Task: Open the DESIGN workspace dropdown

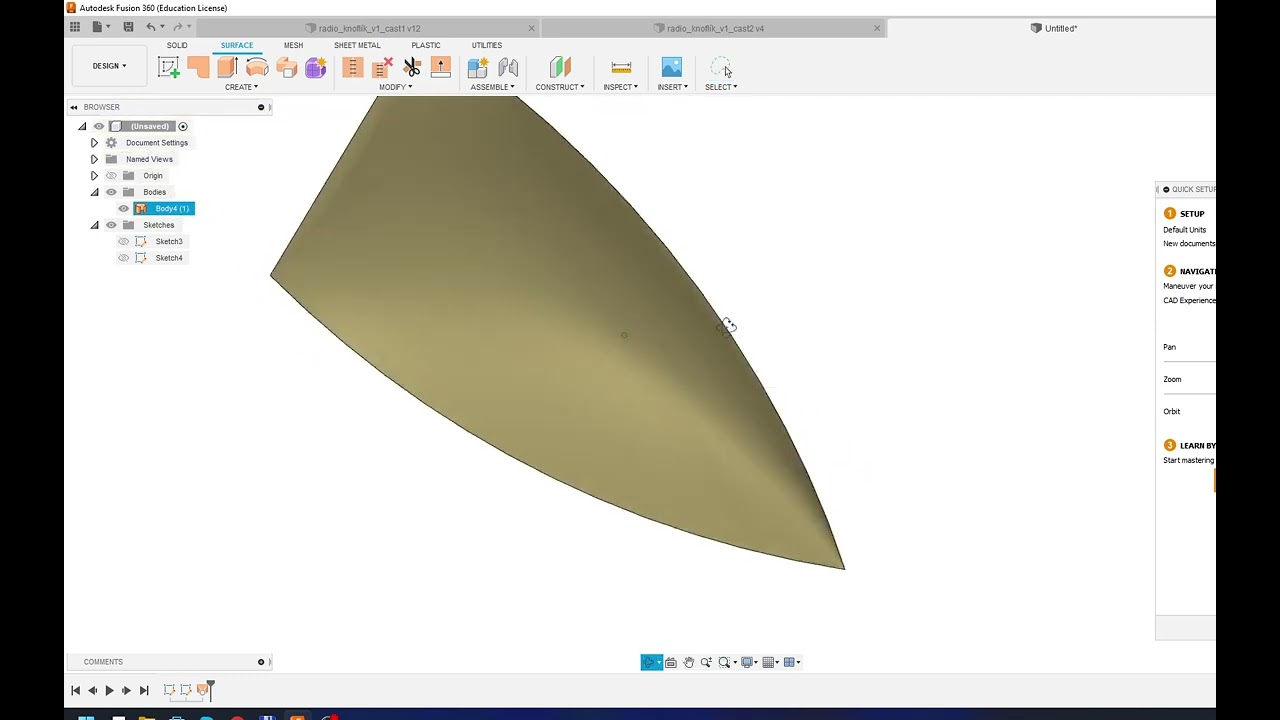Action: [109, 66]
